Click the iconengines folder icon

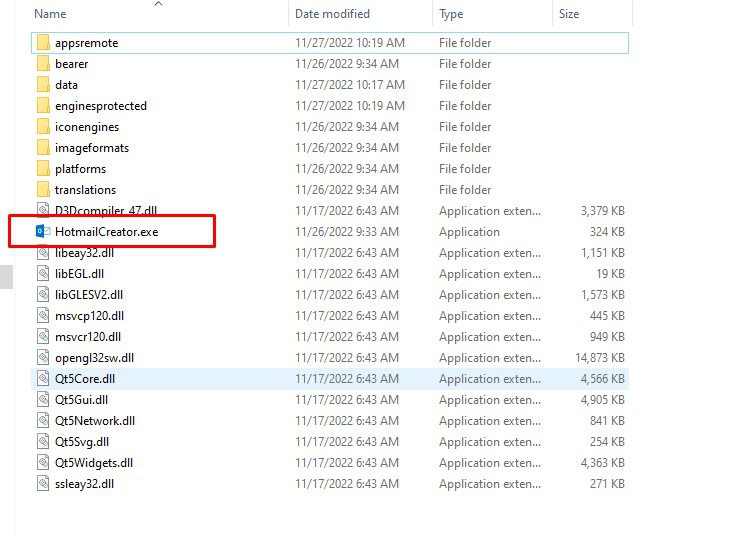pyautogui.click(x=43, y=127)
